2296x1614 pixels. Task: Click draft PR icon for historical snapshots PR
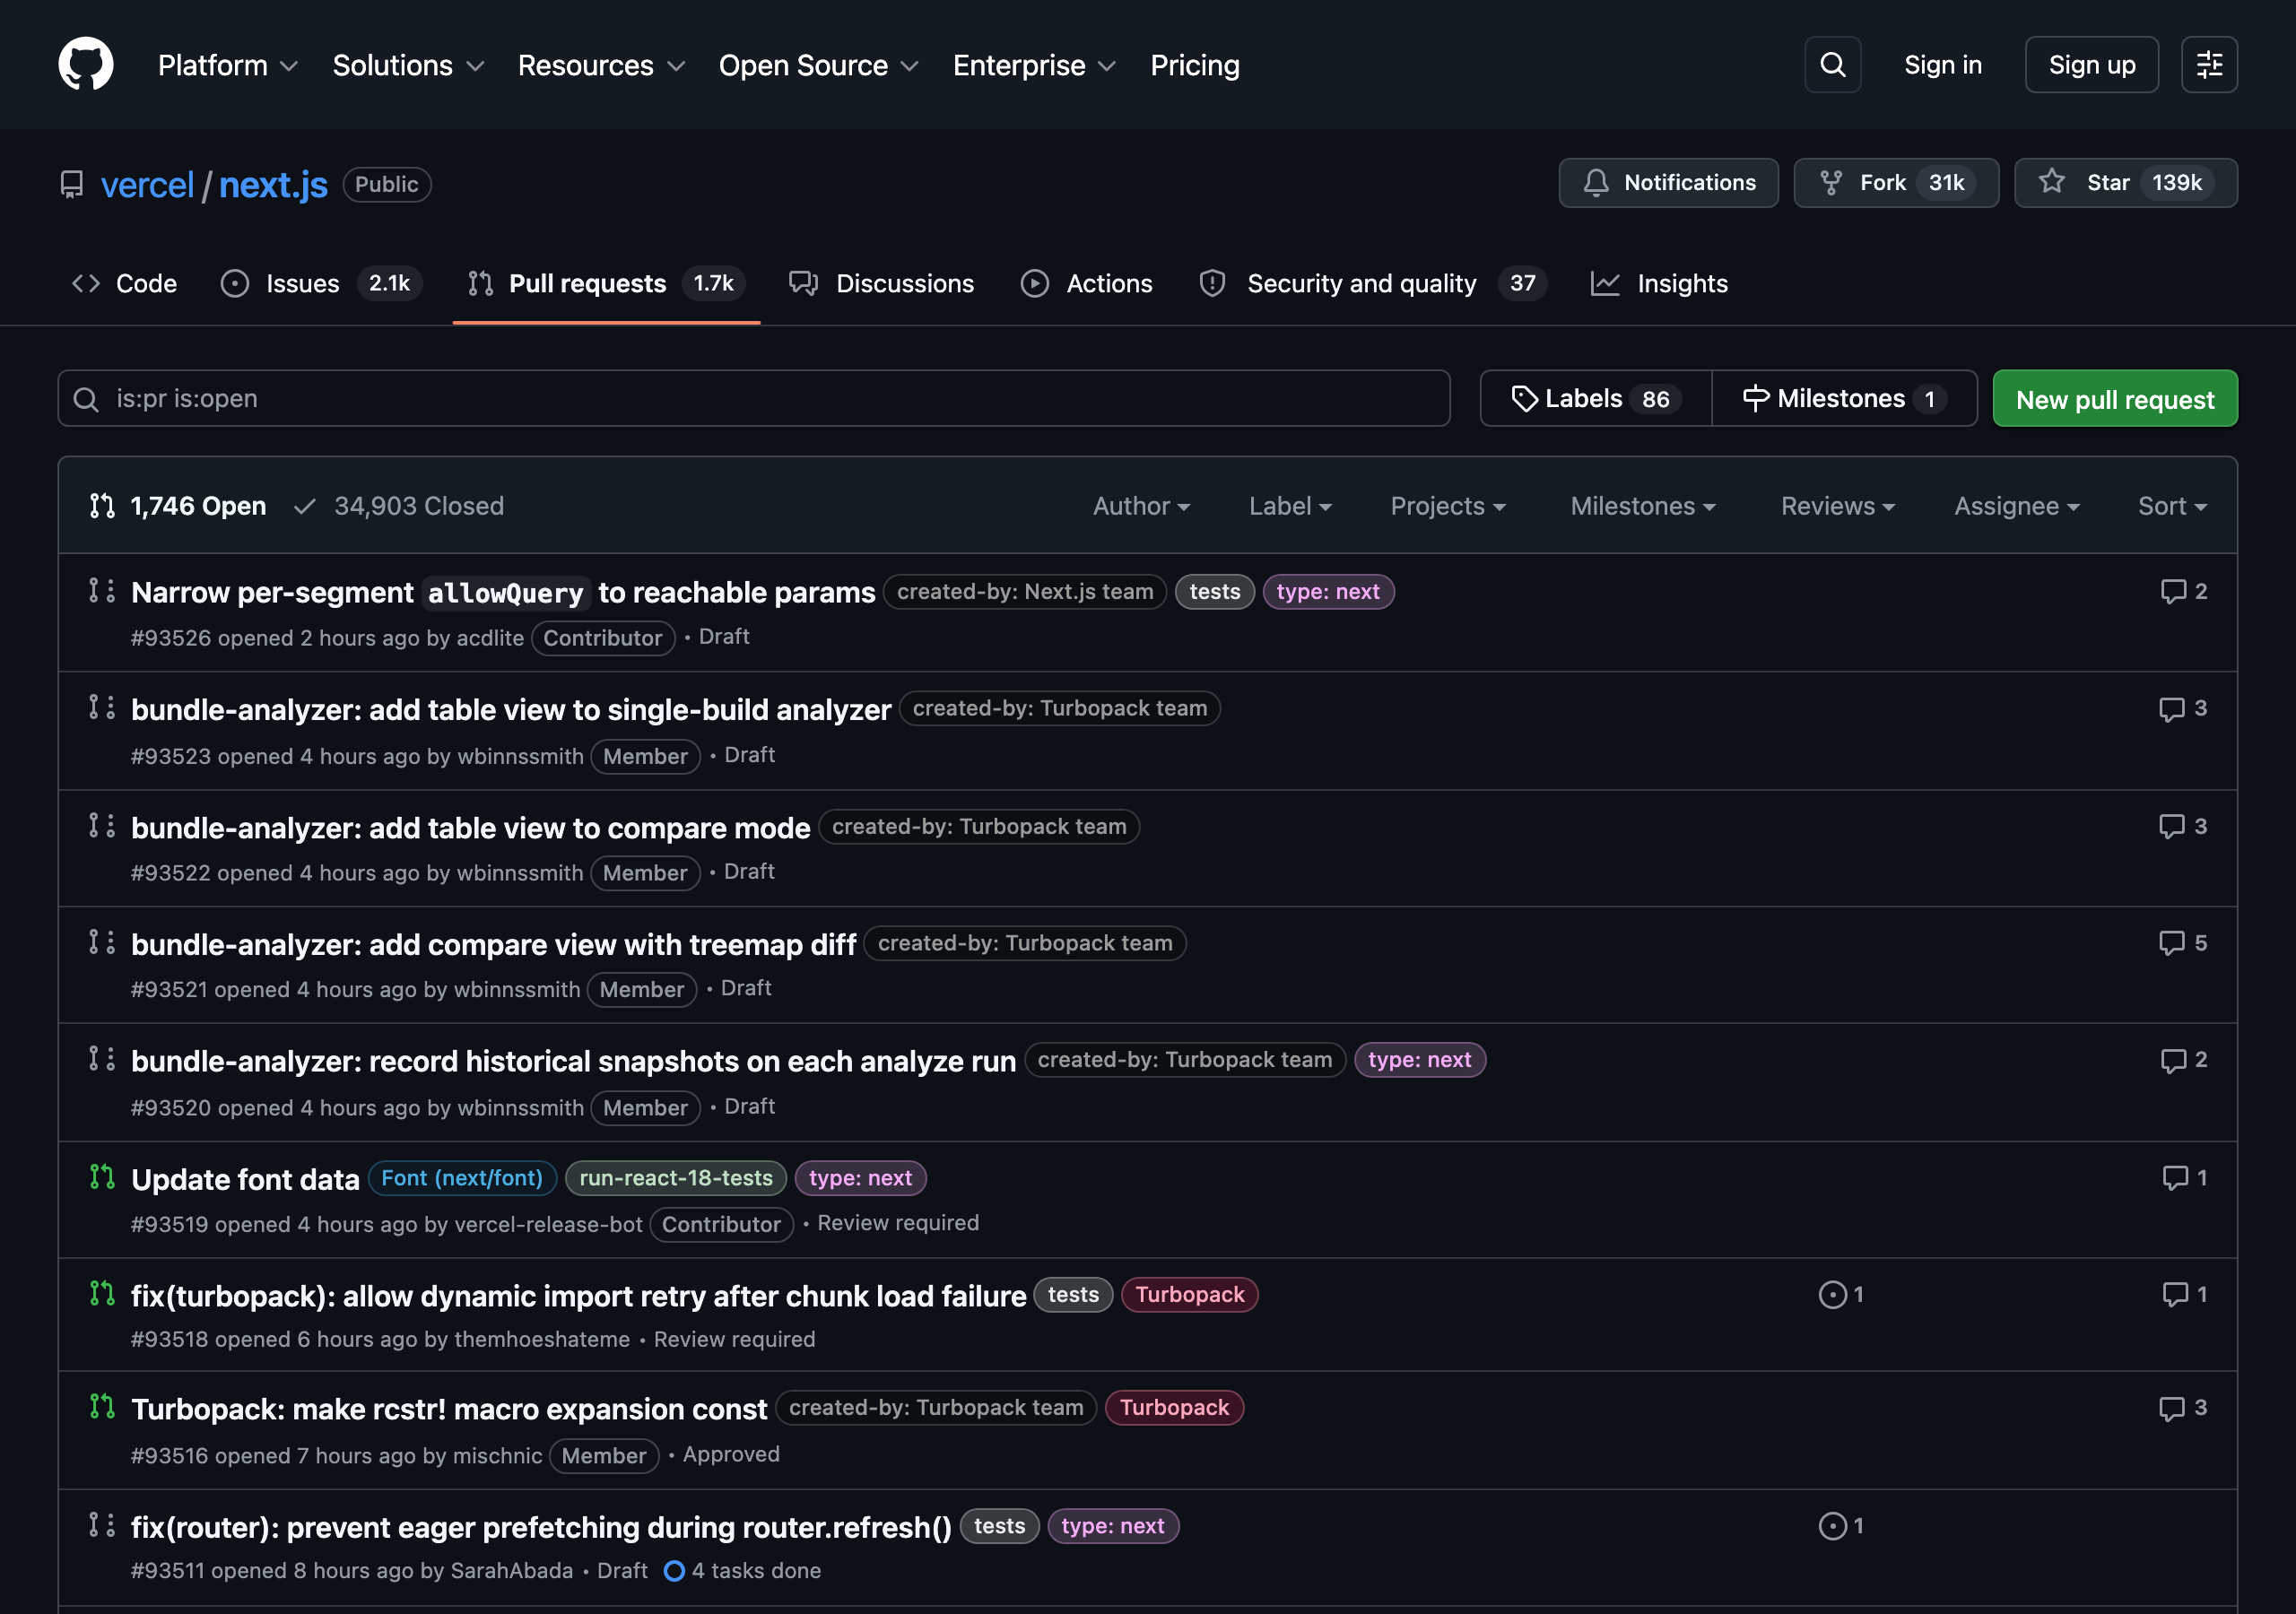tap(102, 1059)
